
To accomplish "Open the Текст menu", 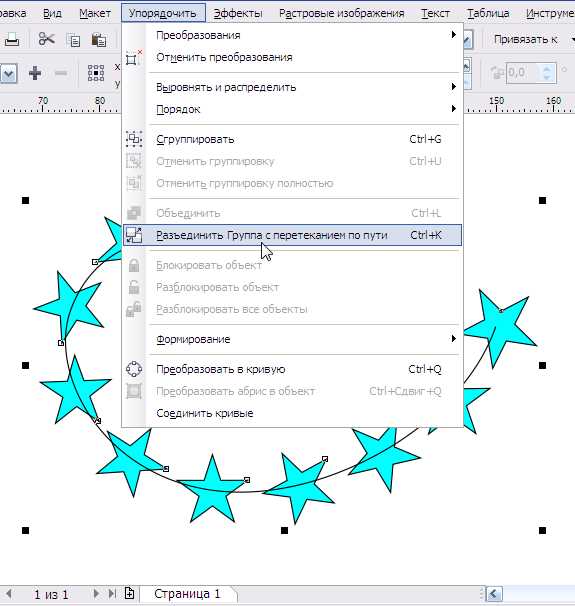I will click(435, 14).
